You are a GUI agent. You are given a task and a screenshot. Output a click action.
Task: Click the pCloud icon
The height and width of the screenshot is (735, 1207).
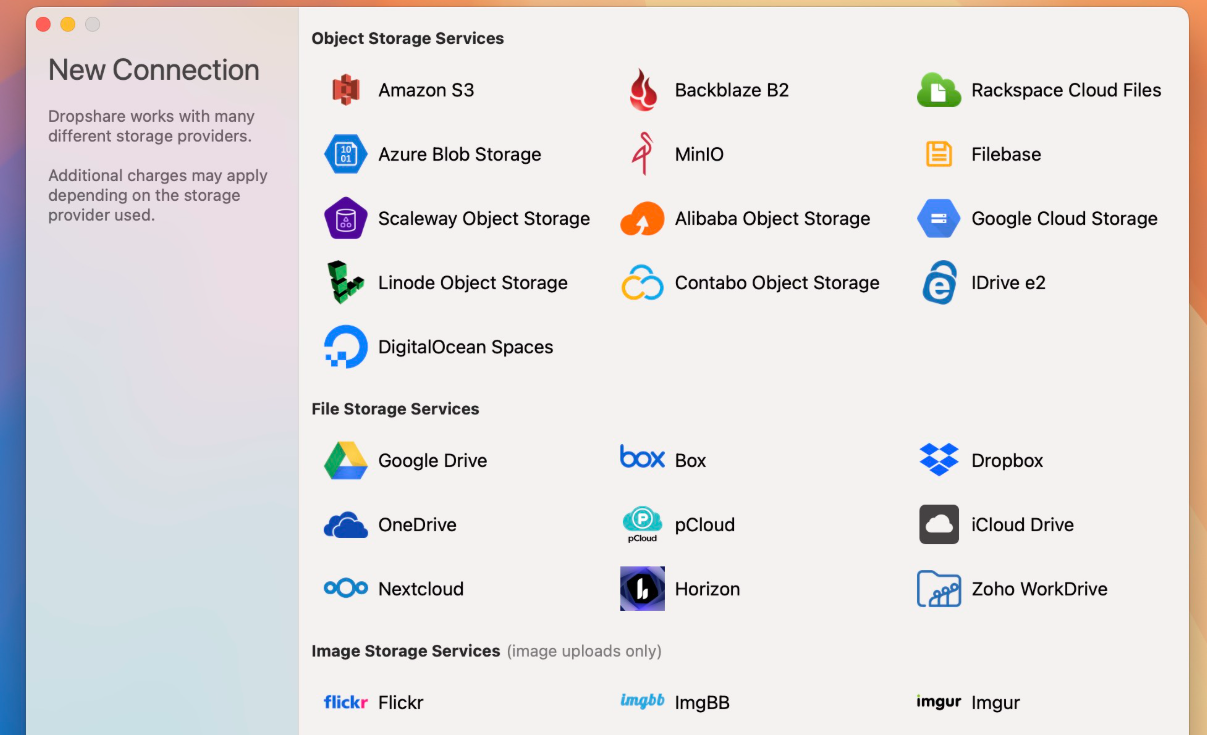click(643, 524)
